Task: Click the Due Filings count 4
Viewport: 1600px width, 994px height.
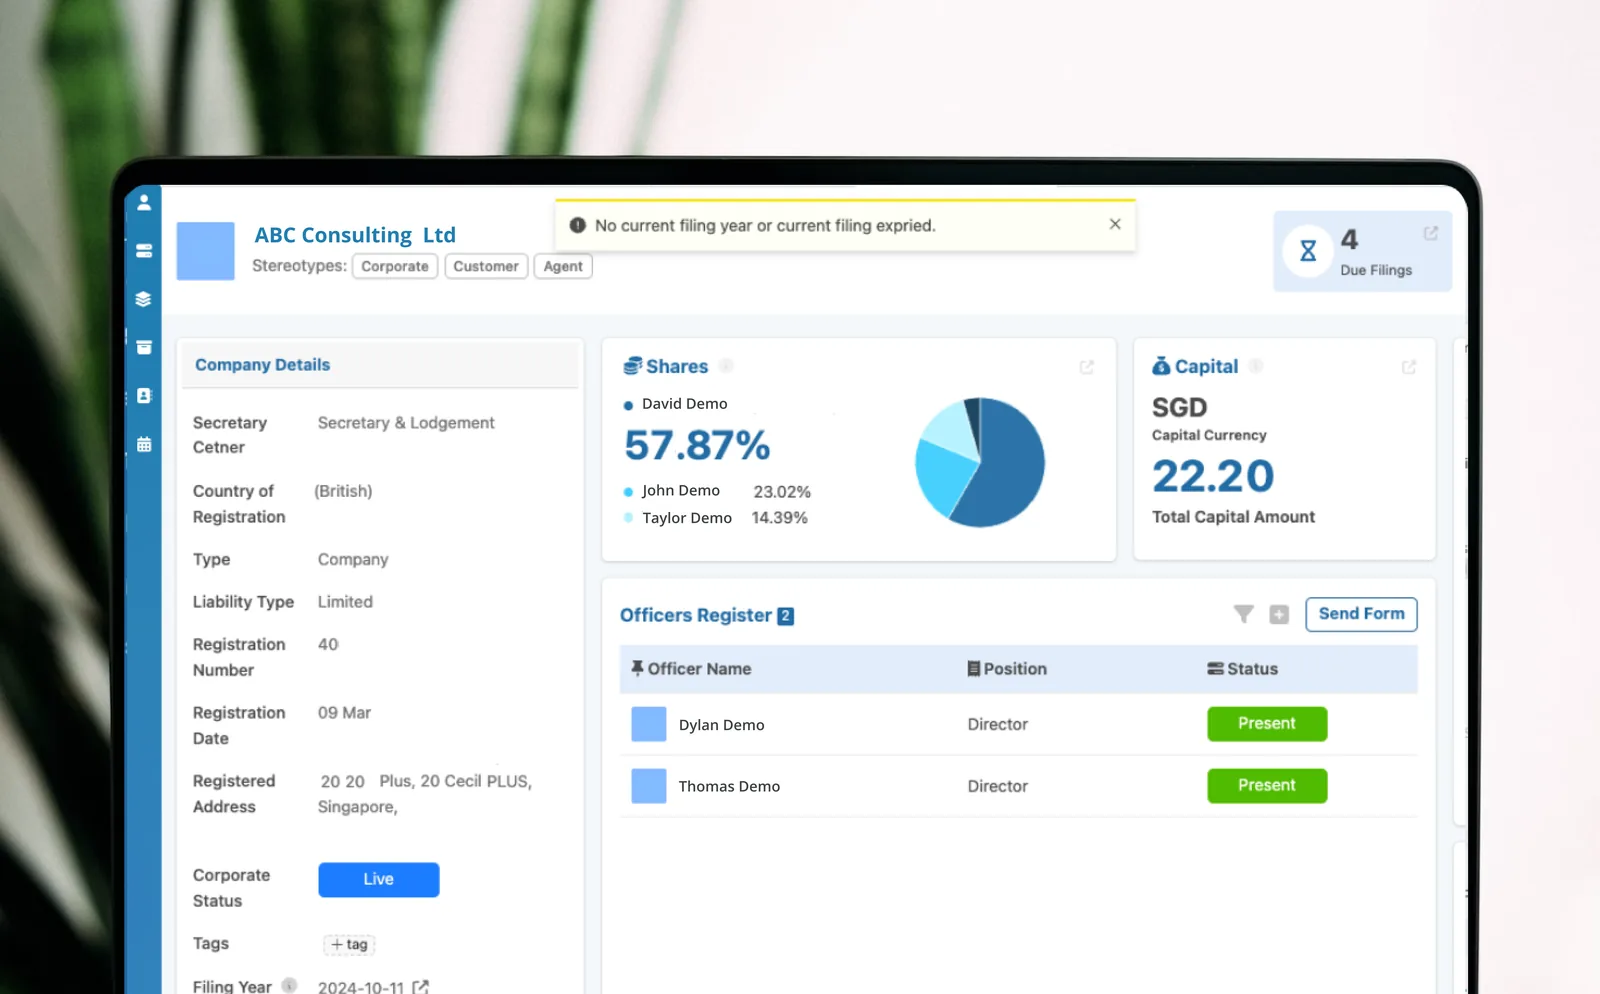Action: (x=1349, y=240)
